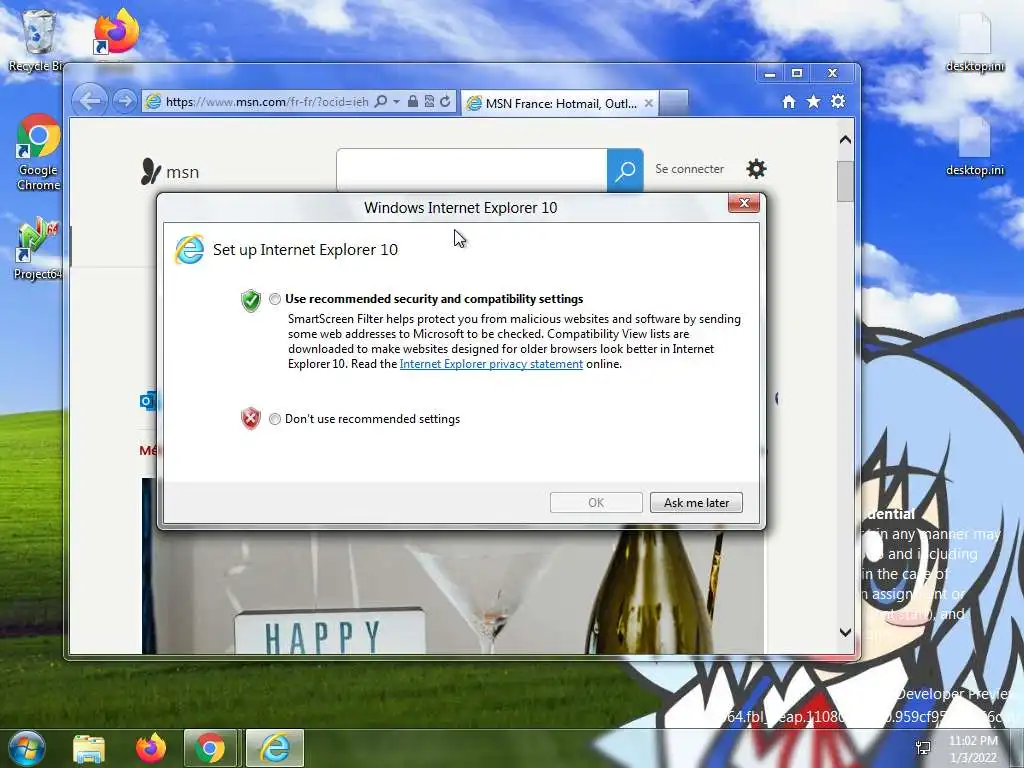Select the Firefox desktop shortcut

116,33
